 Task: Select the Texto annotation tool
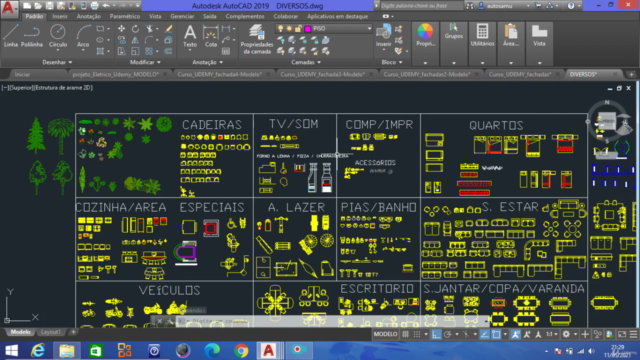(x=190, y=36)
